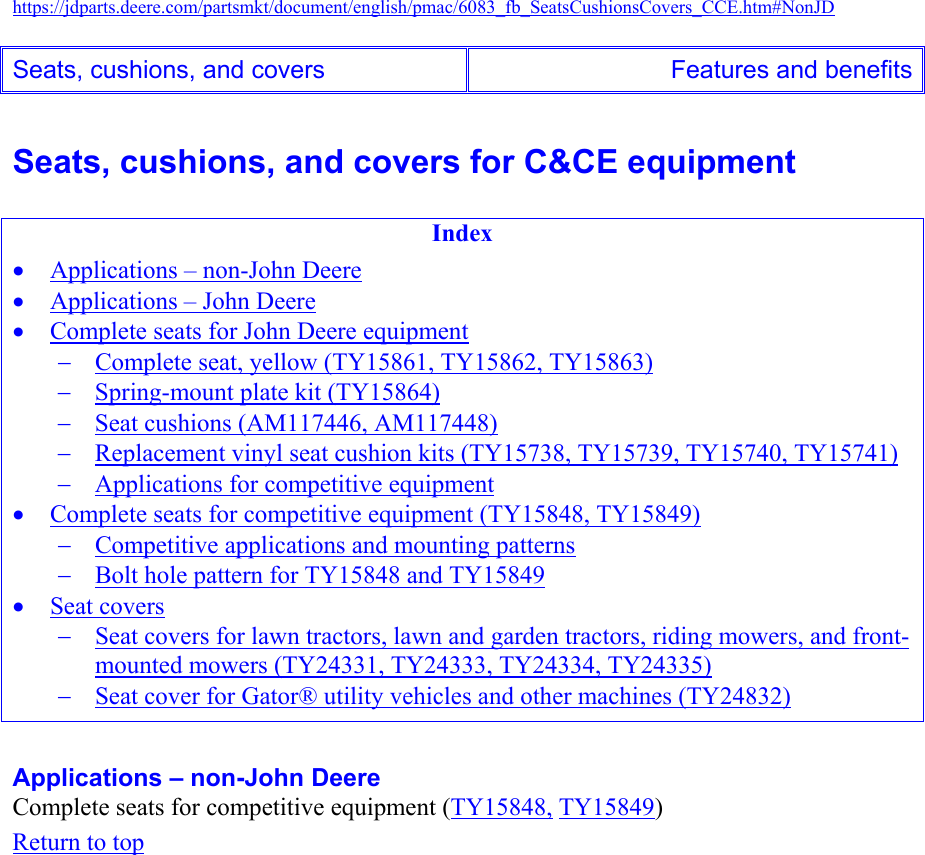Select the 'Features and benefits' header text
The width and height of the screenshot is (925, 855).
[791, 70]
